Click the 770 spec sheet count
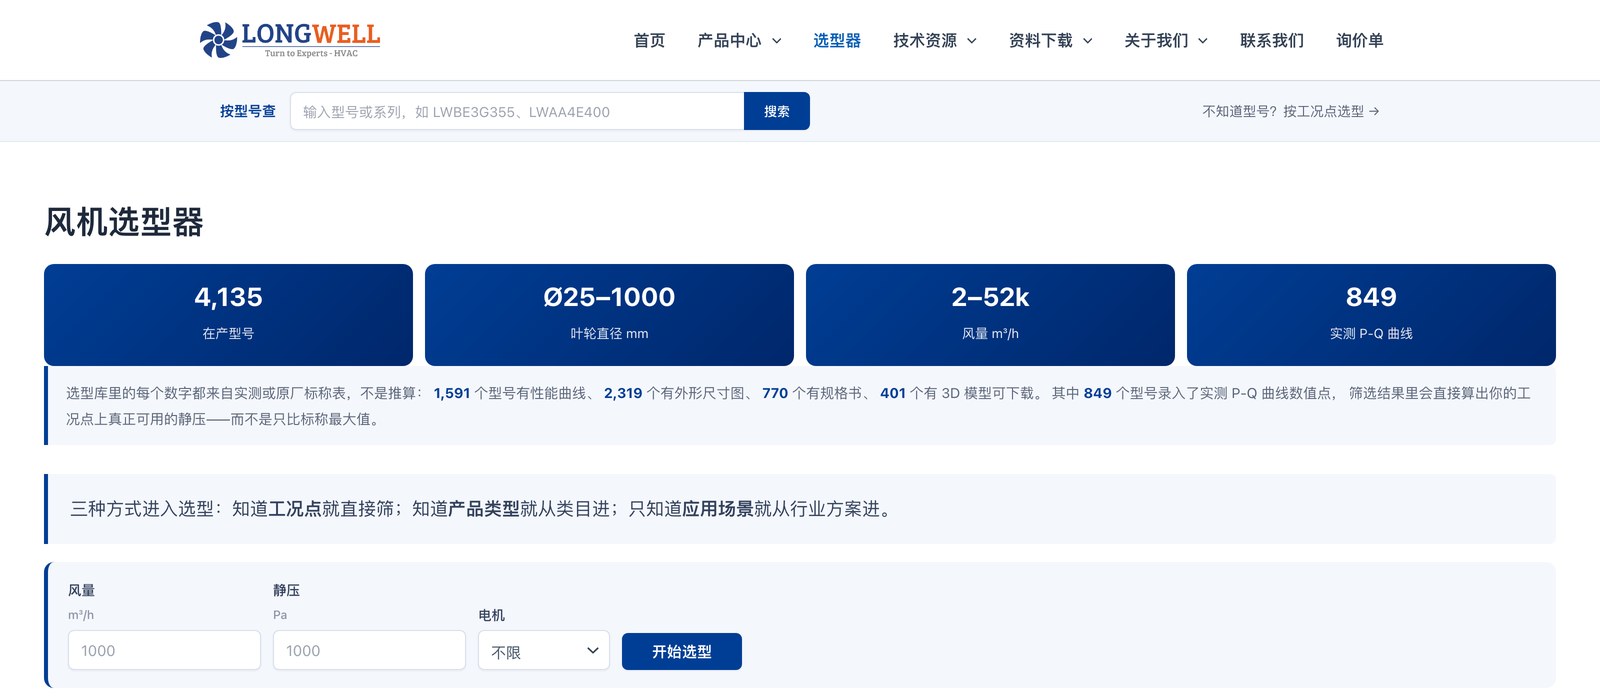 775,393
